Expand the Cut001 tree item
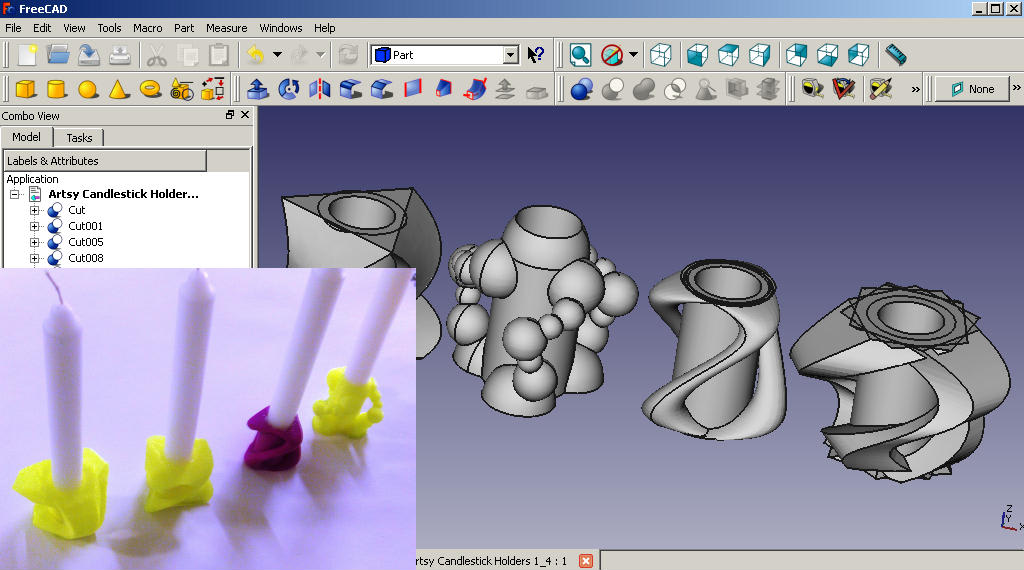The image size is (1024, 570). click(x=35, y=226)
